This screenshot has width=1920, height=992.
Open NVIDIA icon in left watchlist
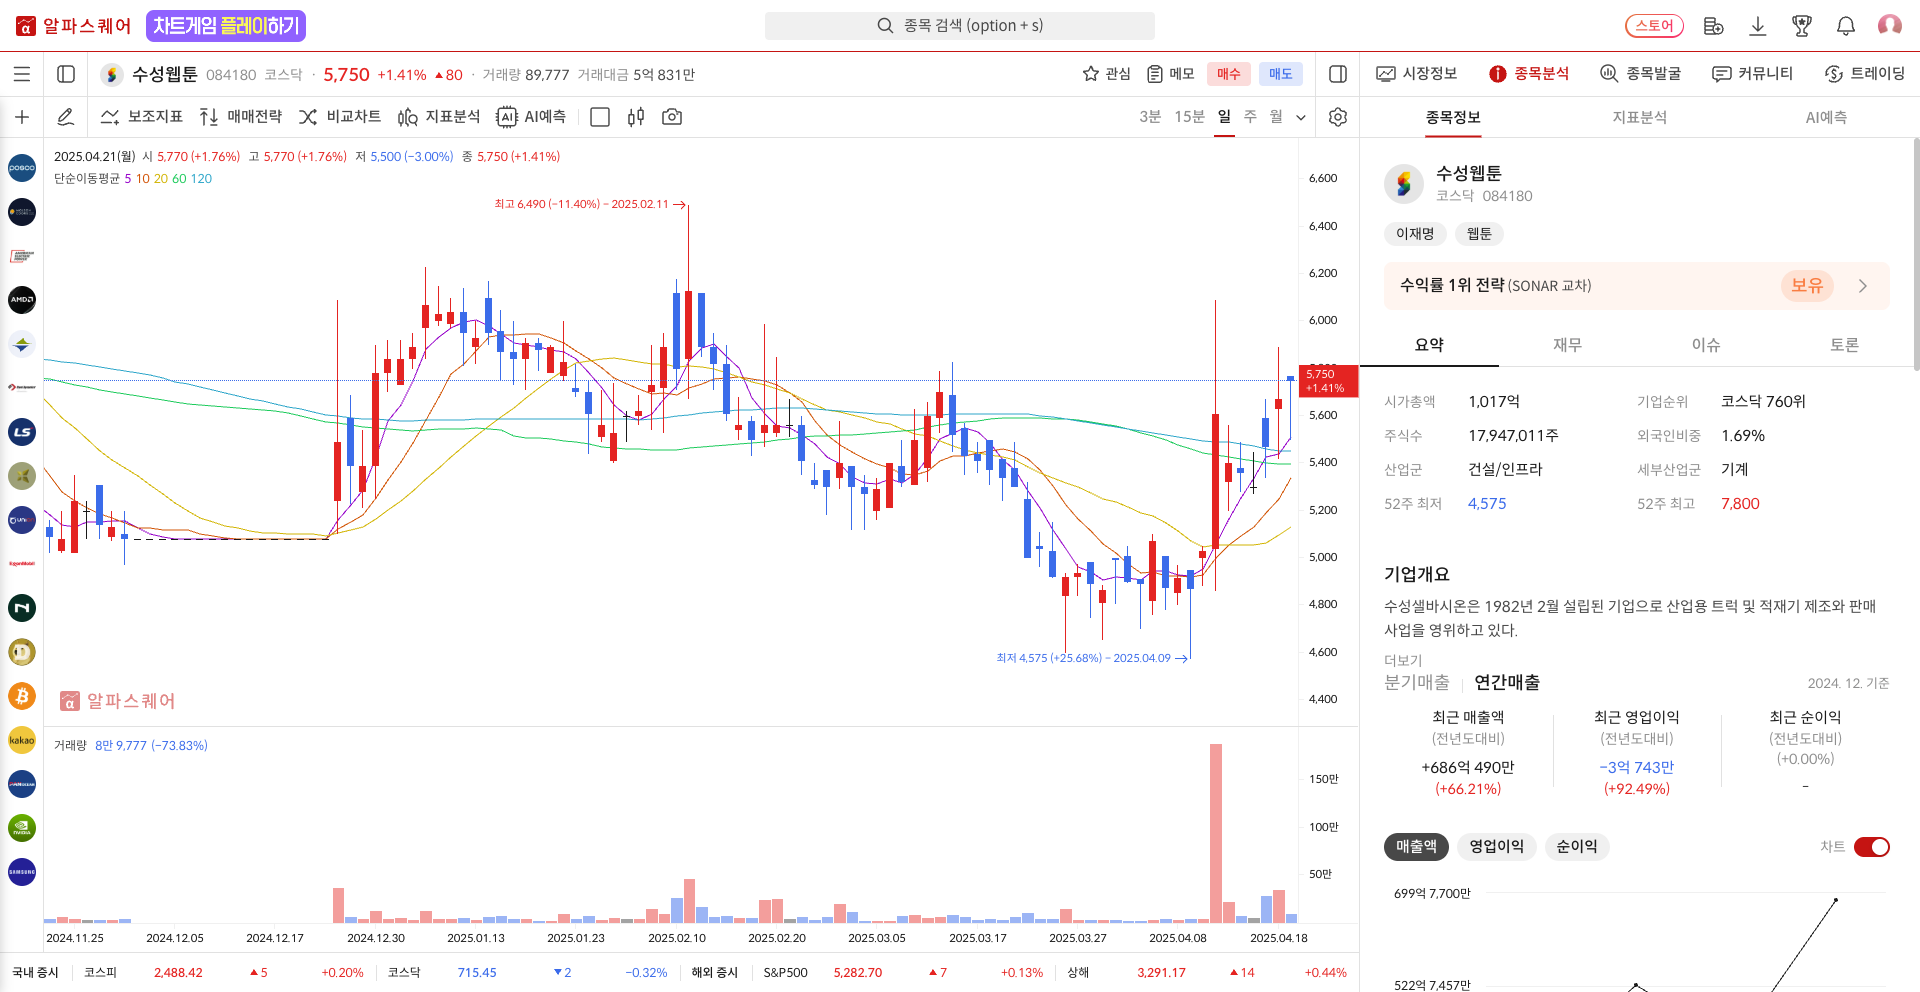pos(22,828)
